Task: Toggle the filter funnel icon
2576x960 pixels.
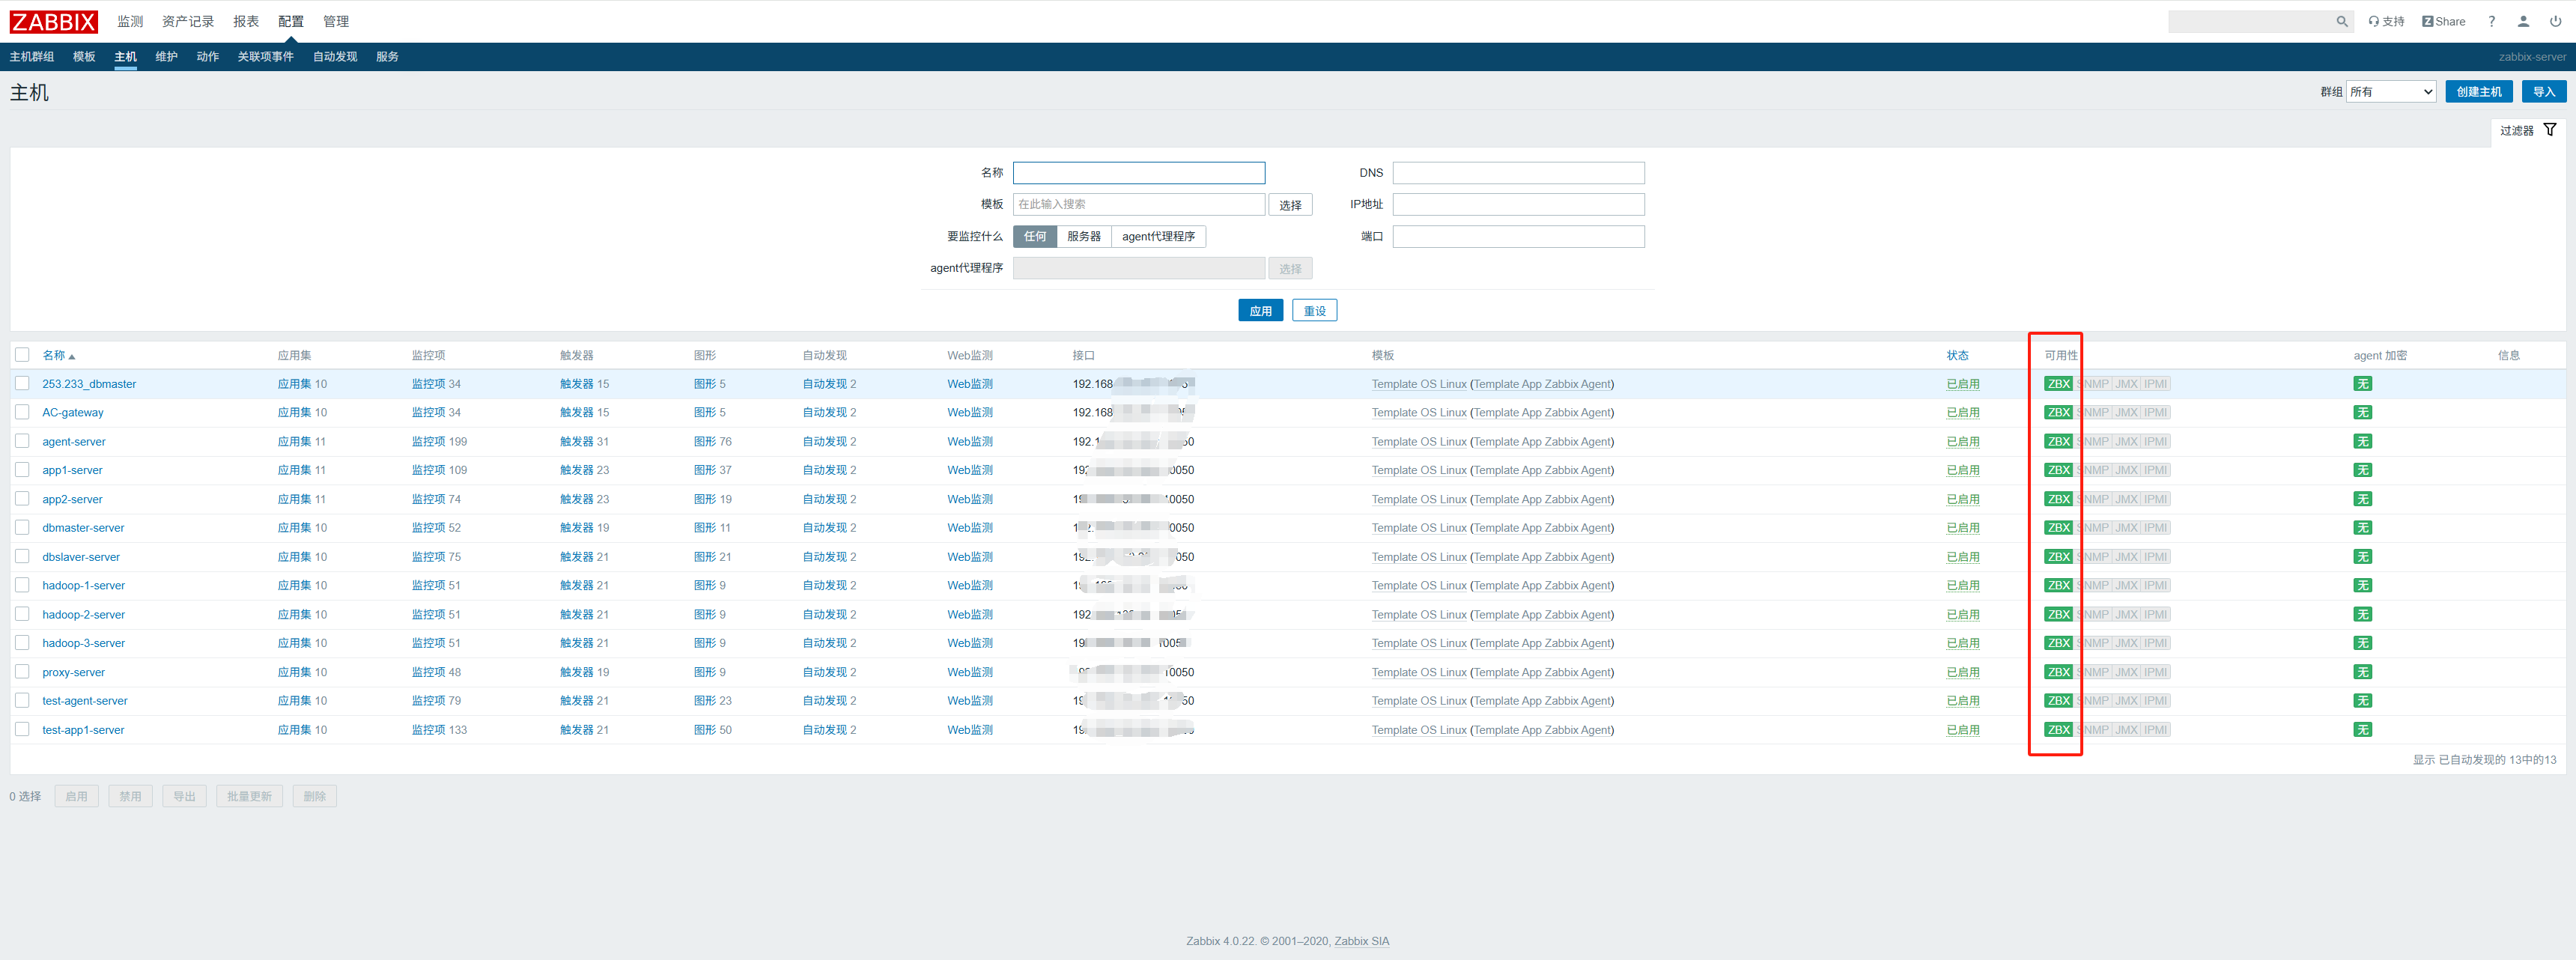Action: pos(2549,130)
